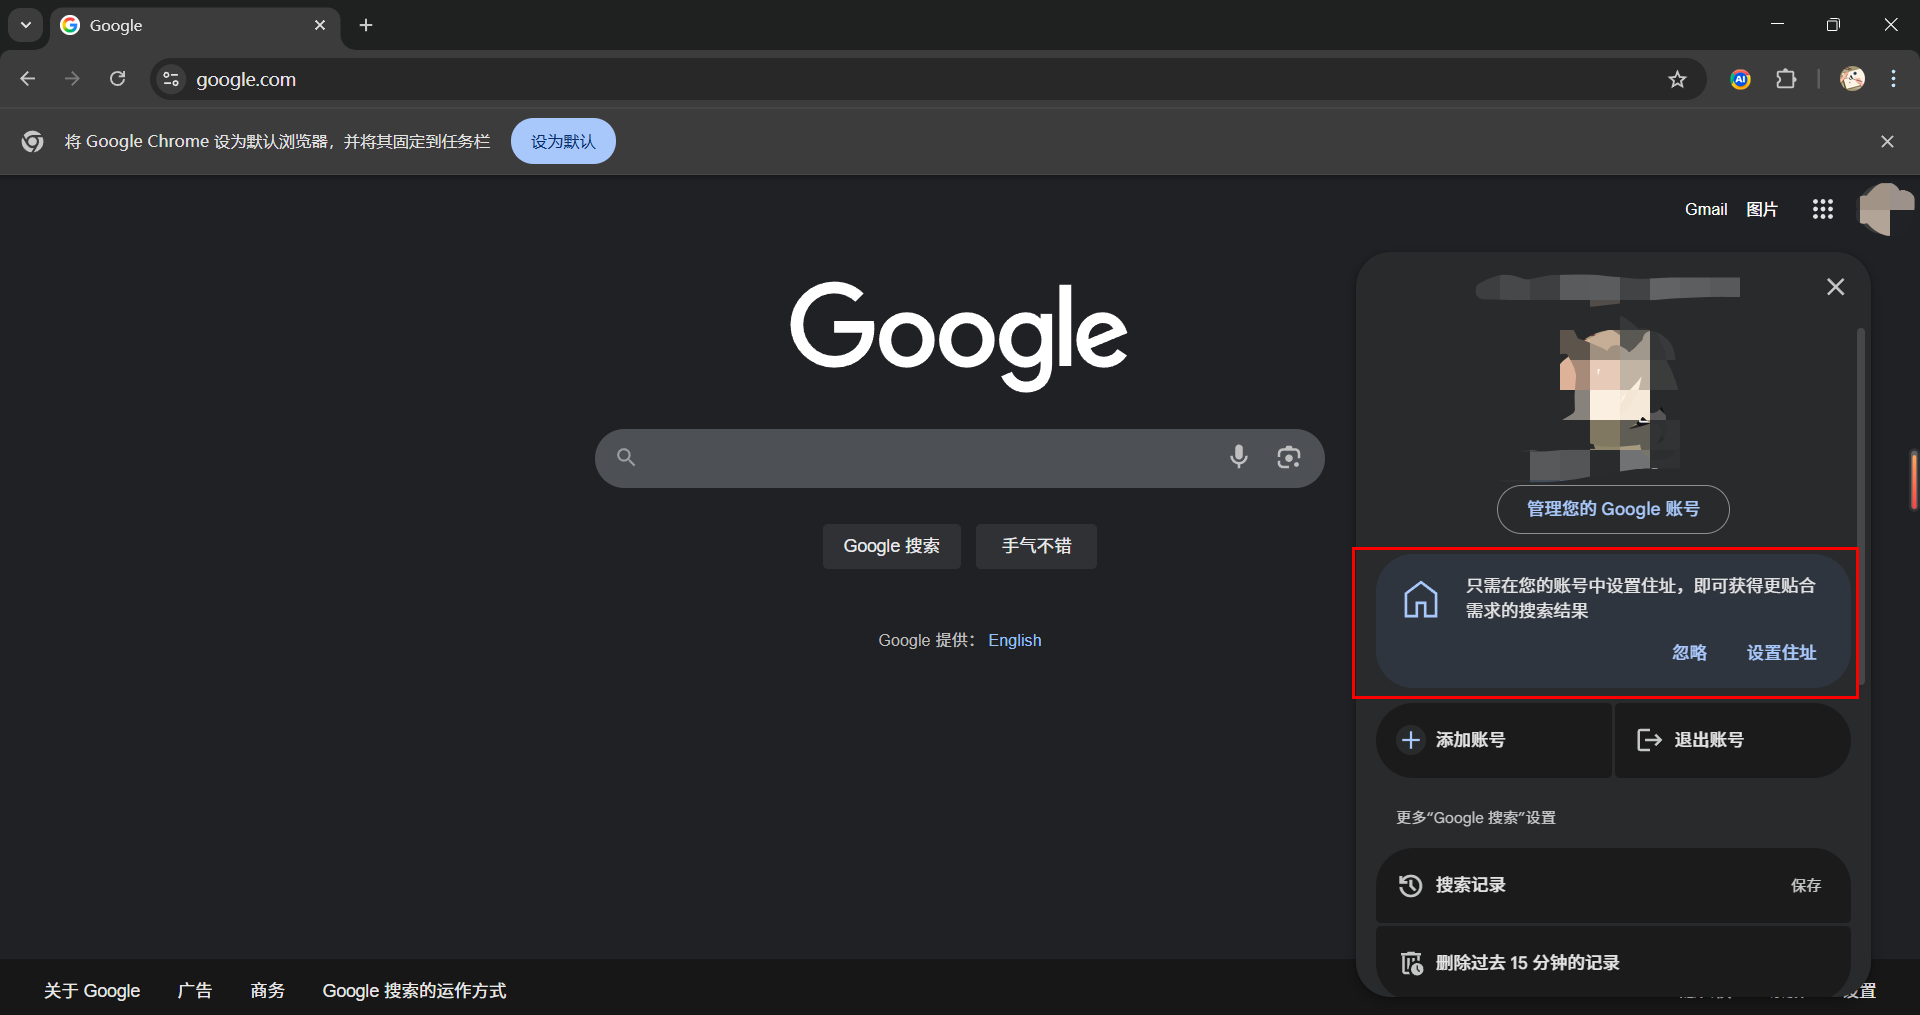Click the magnifier icon in search box
This screenshot has height=1015, width=1920.
coord(626,457)
